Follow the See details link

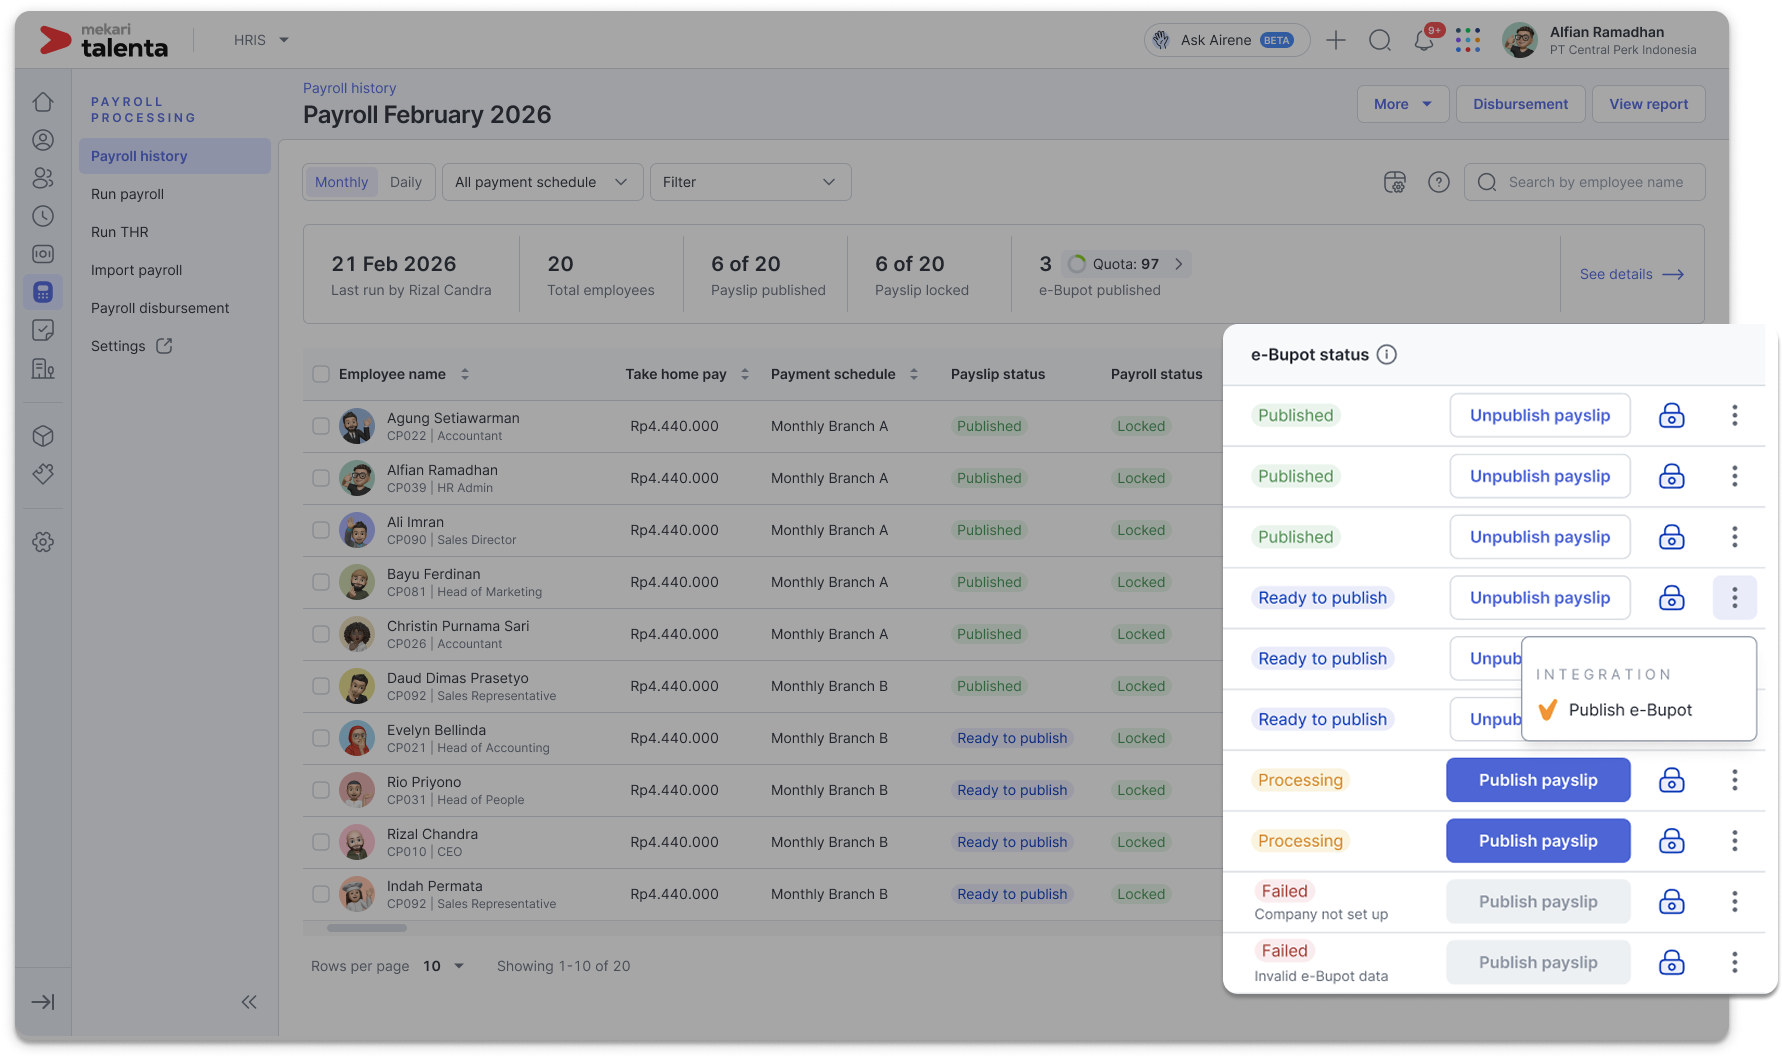(1631, 274)
